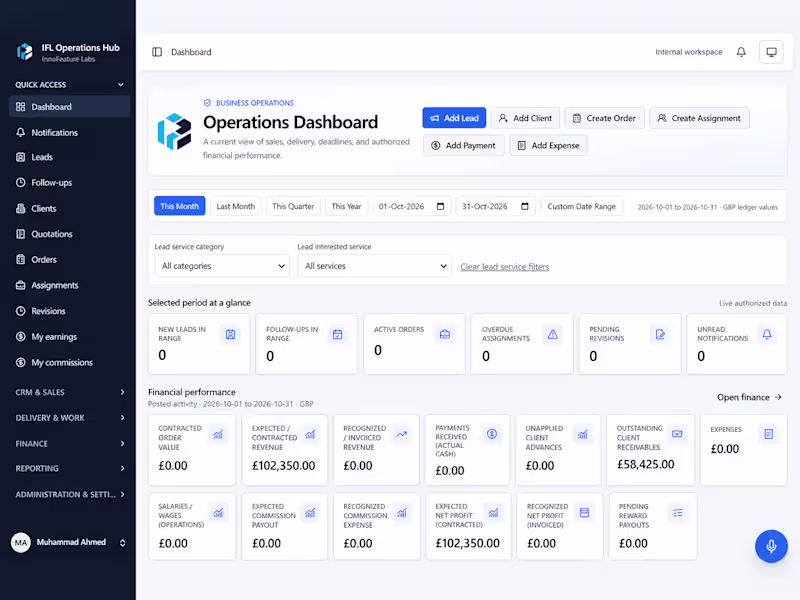Click the IFL Operations Hub logo in the sidebar

coord(24,52)
